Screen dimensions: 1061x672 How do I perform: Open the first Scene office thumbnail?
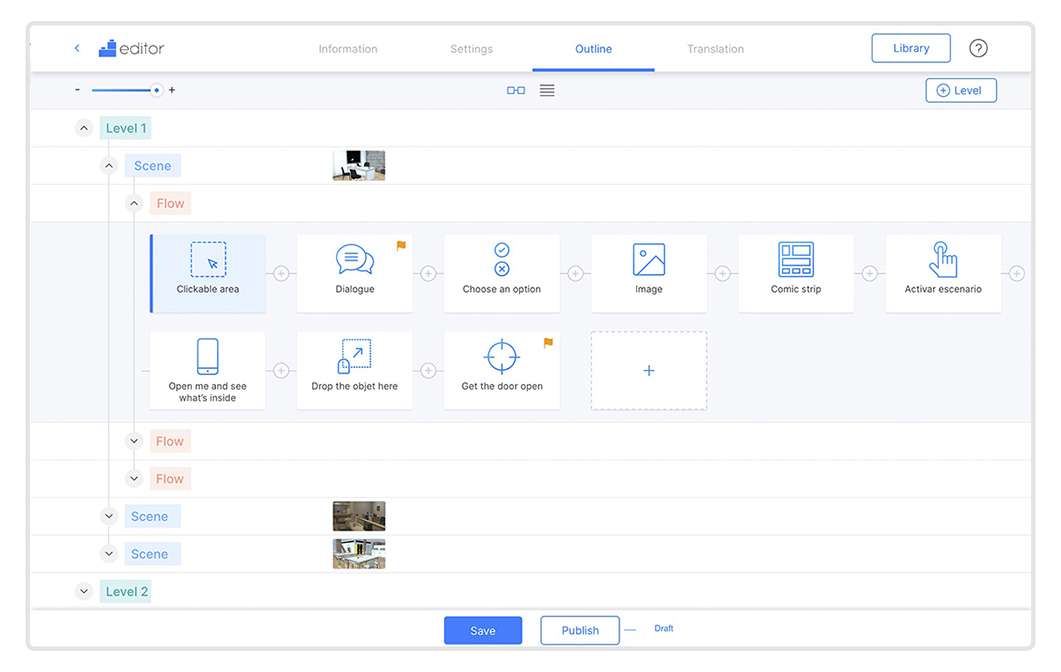[x=359, y=166]
